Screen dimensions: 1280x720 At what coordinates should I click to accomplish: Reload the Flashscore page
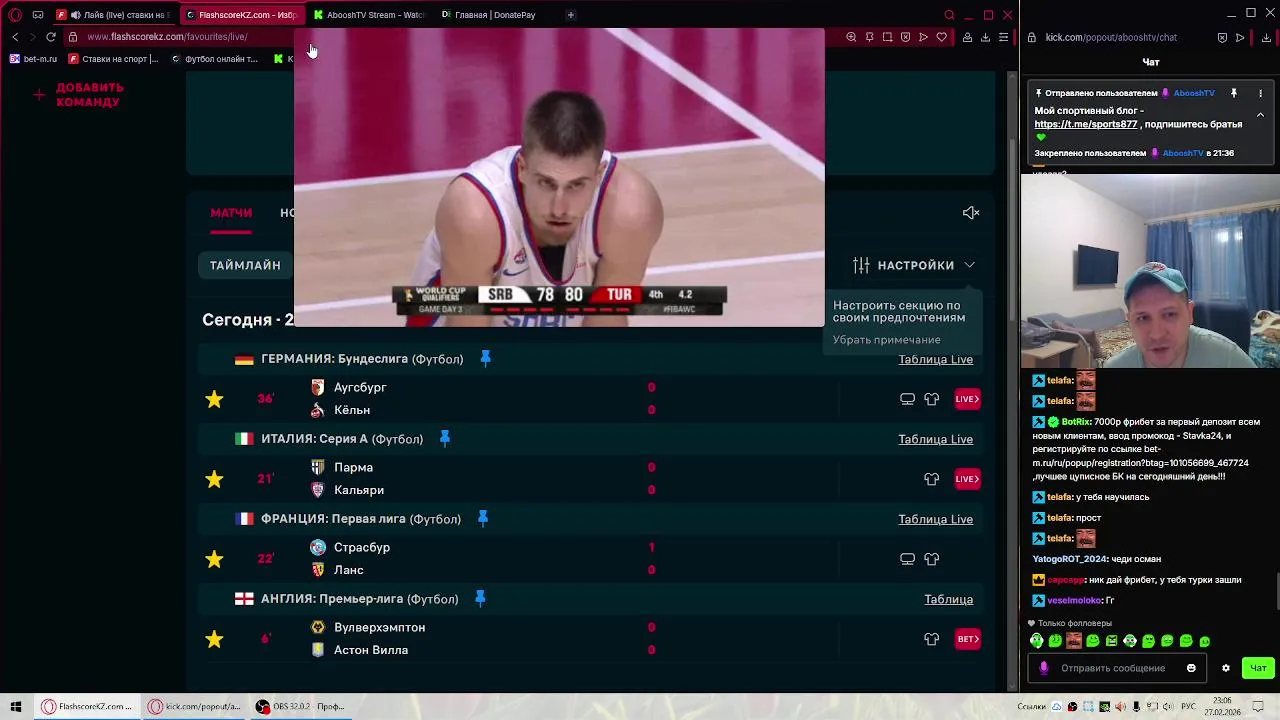point(51,37)
